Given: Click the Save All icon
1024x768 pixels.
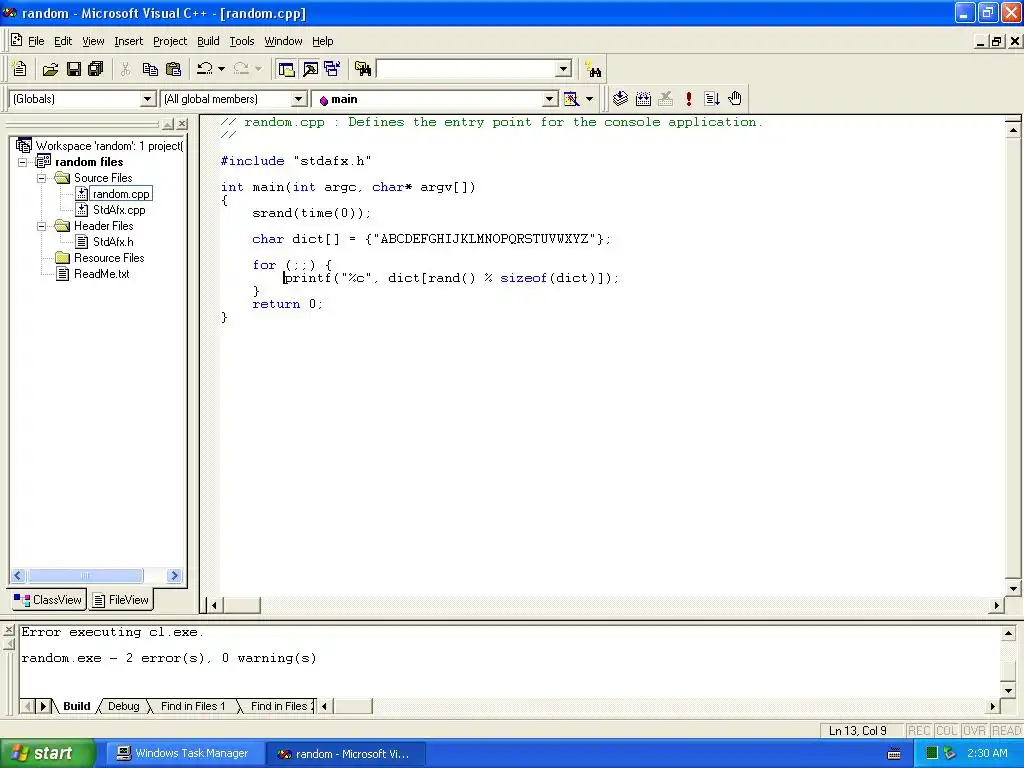Looking at the screenshot, I should [x=95, y=69].
